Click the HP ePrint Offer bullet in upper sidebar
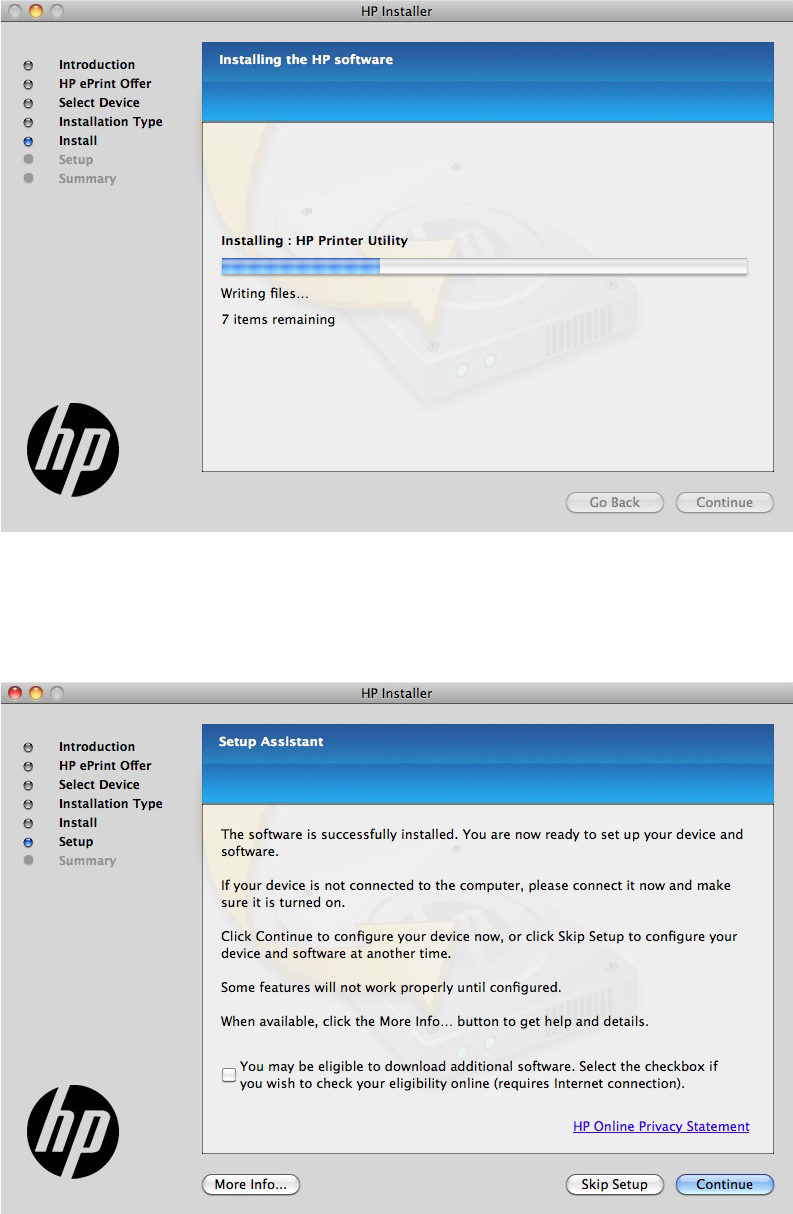 click(x=28, y=84)
